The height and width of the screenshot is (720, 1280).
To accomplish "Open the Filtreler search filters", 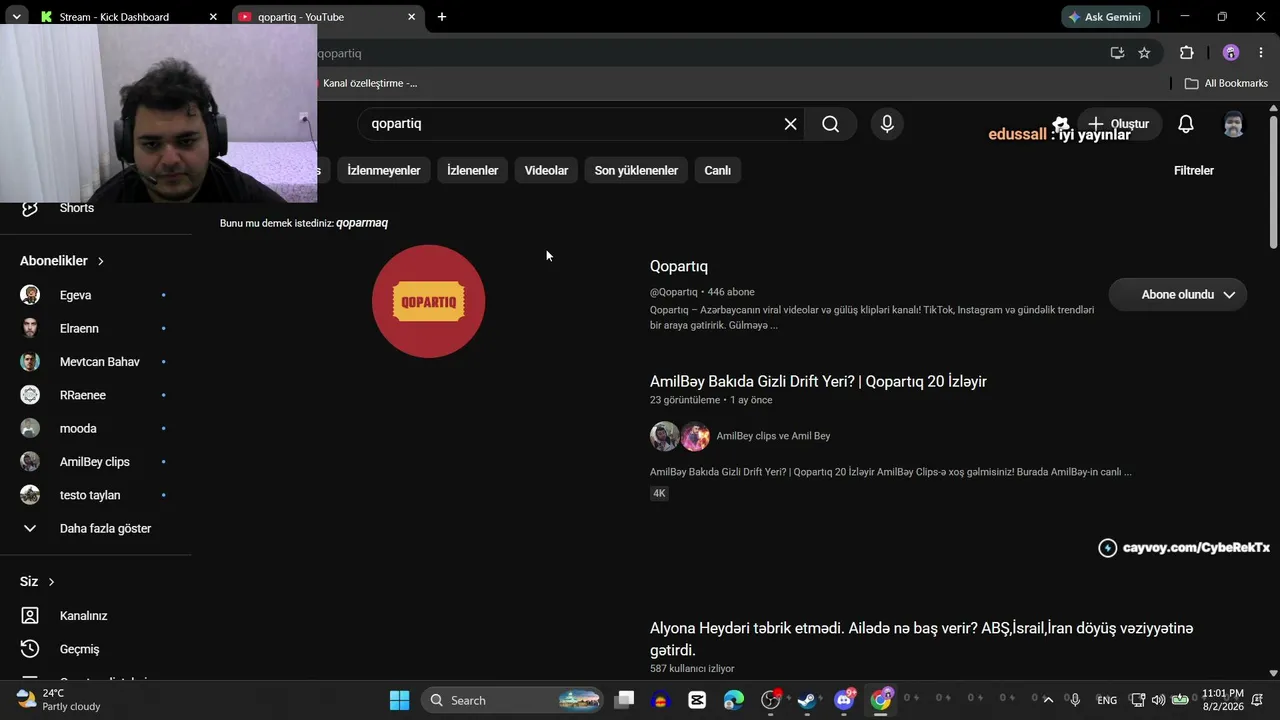I will point(1193,171).
